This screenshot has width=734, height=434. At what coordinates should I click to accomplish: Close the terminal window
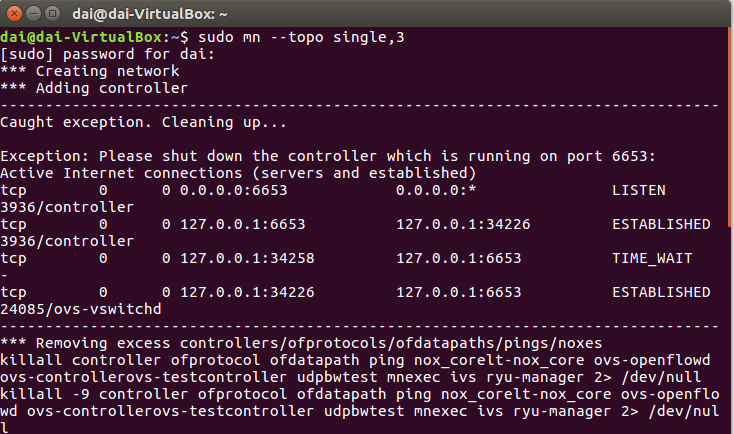pyautogui.click(x=15, y=14)
